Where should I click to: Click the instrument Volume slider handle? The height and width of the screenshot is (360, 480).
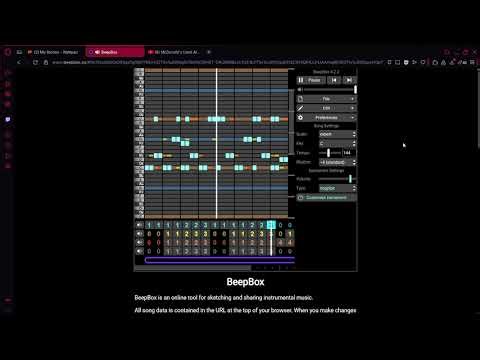click(350, 179)
